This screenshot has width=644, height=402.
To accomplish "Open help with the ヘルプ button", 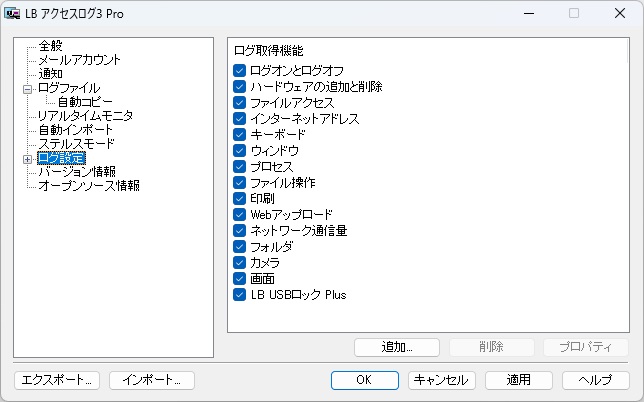I will tap(596, 380).
